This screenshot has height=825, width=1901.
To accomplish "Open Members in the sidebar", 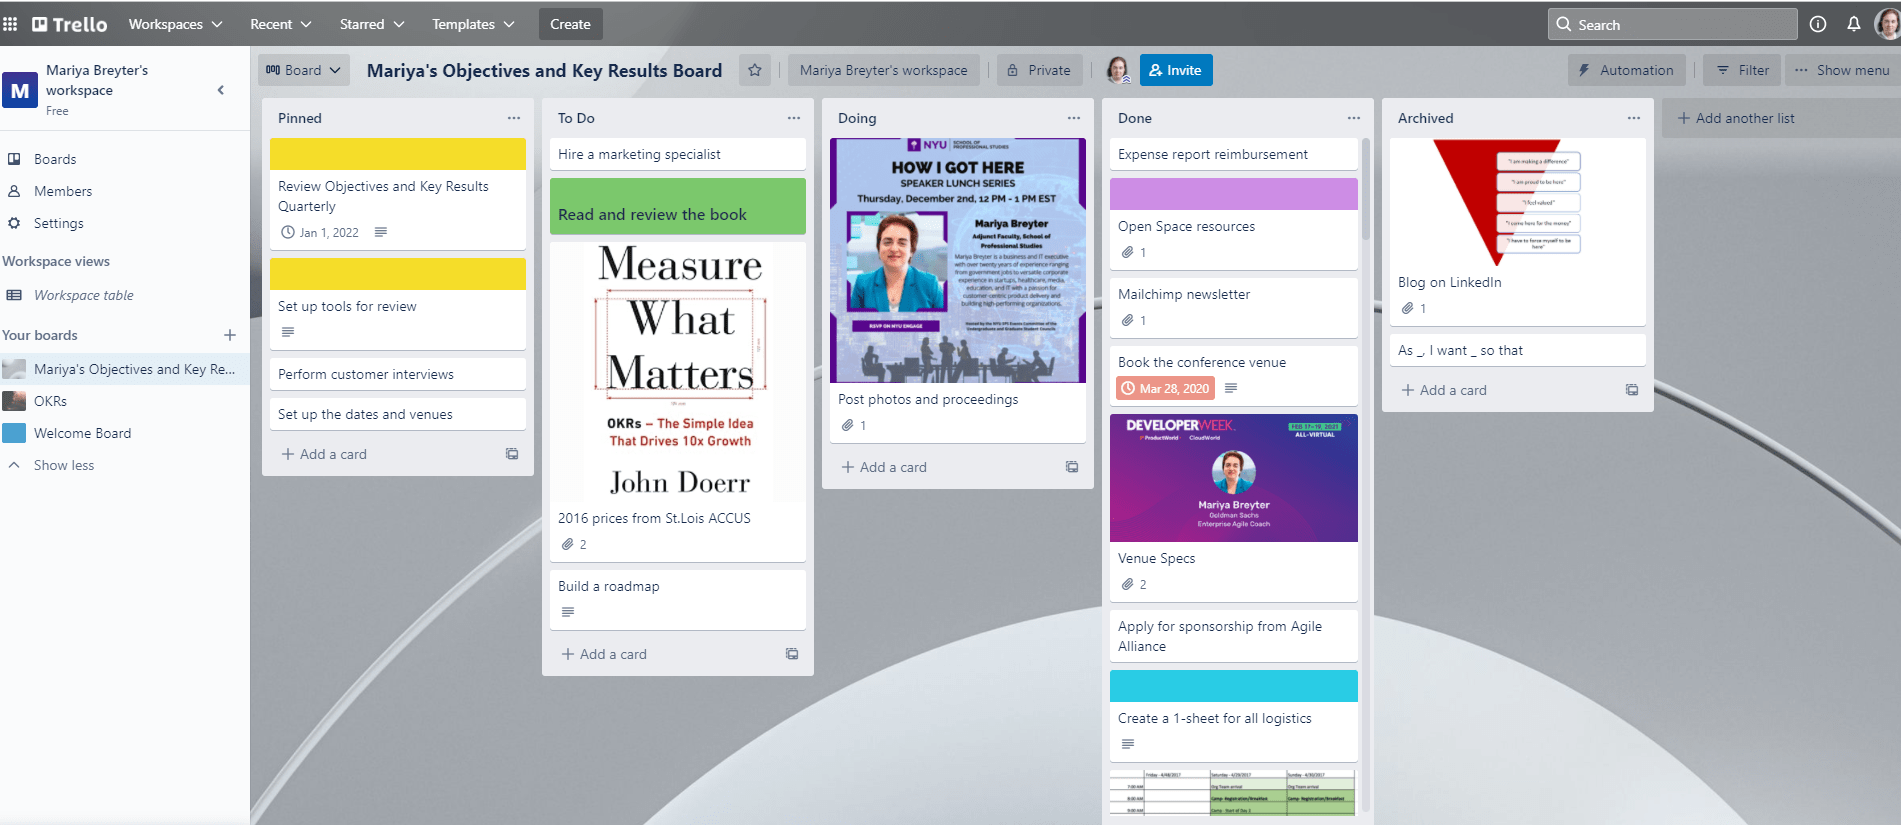I will (x=63, y=191).
